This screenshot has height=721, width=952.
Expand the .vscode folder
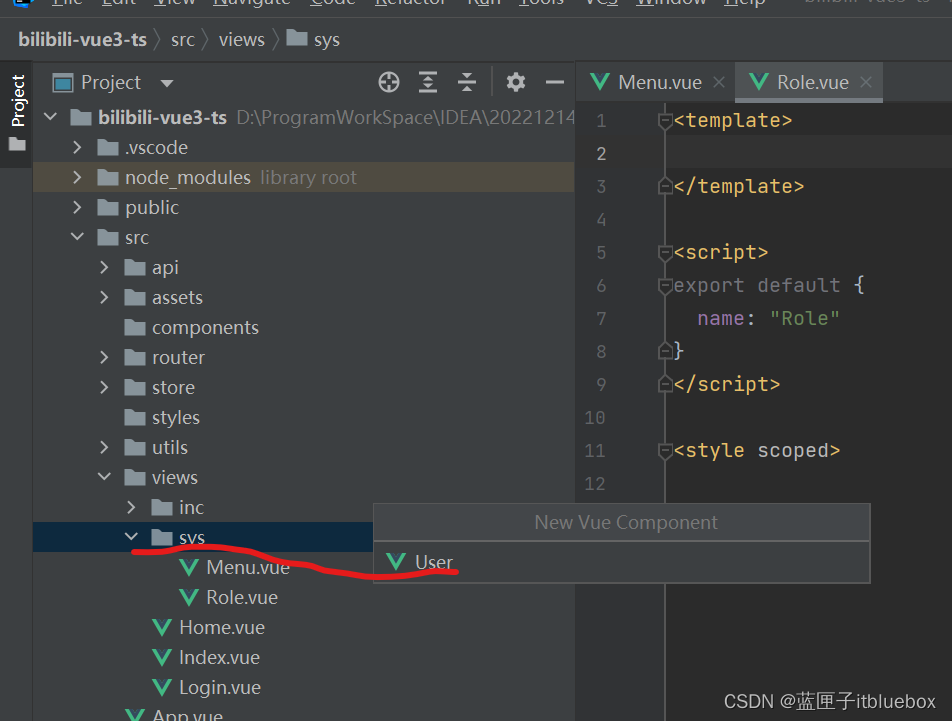pos(77,147)
